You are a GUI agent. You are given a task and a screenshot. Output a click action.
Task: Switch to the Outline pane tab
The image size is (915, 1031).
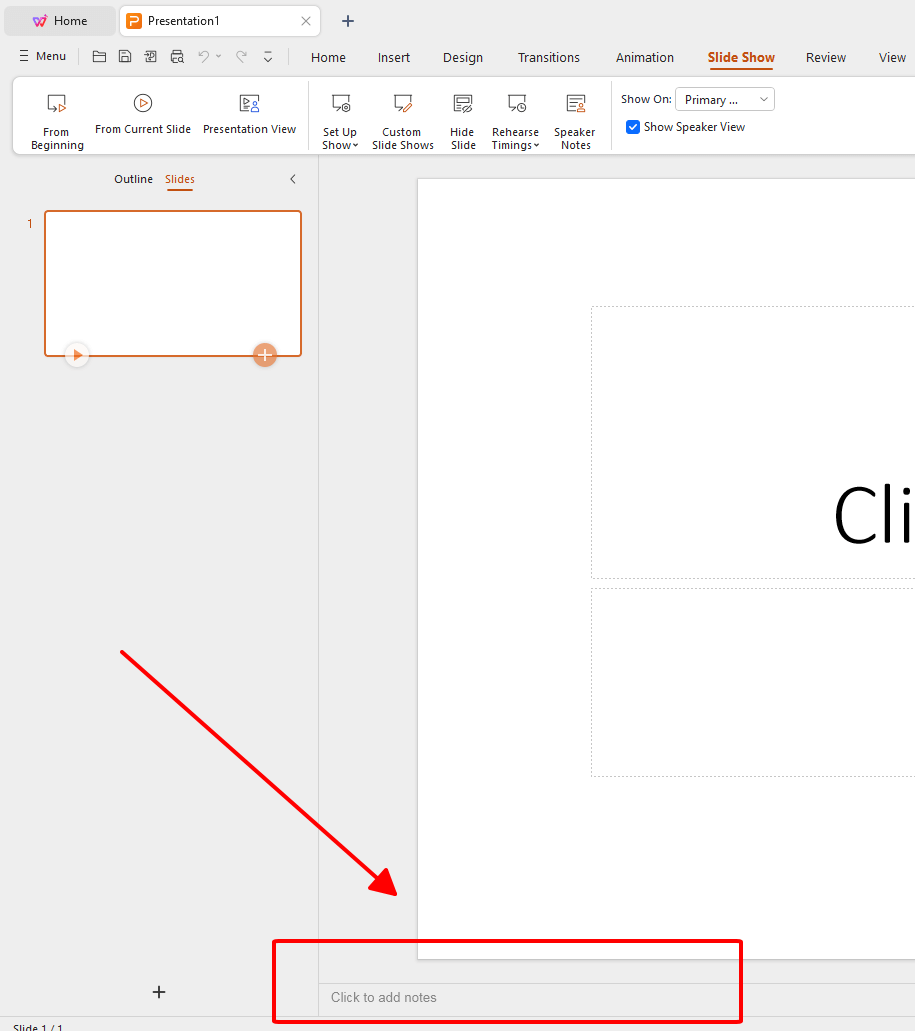(x=133, y=179)
